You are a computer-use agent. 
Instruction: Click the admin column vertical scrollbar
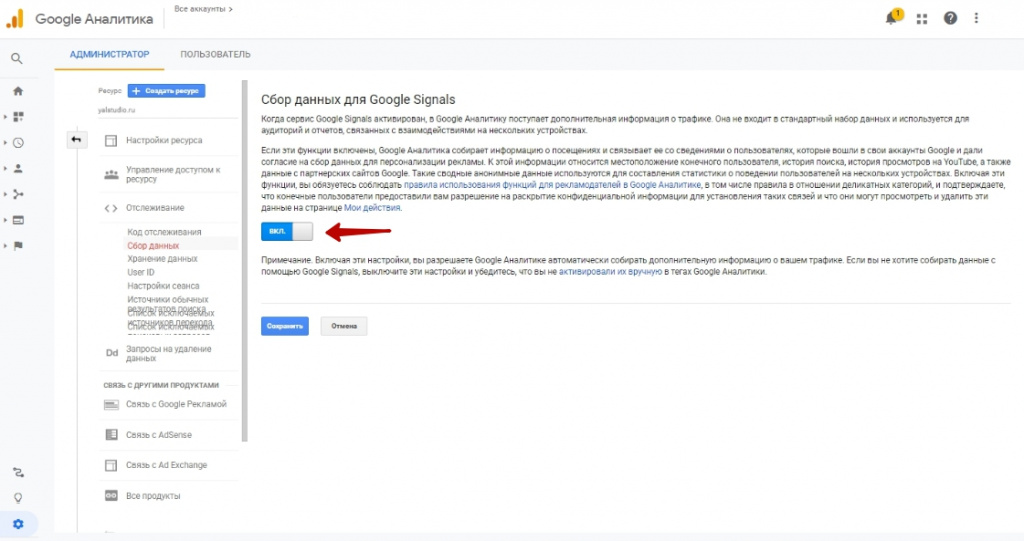coord(245,261)
